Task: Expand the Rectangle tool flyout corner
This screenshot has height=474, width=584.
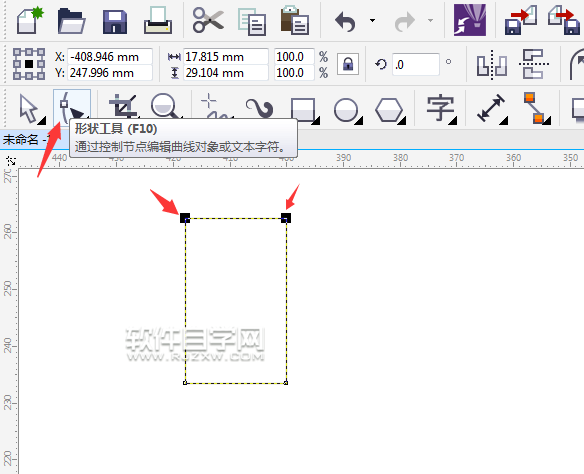Action: click(x=316, y=121)
